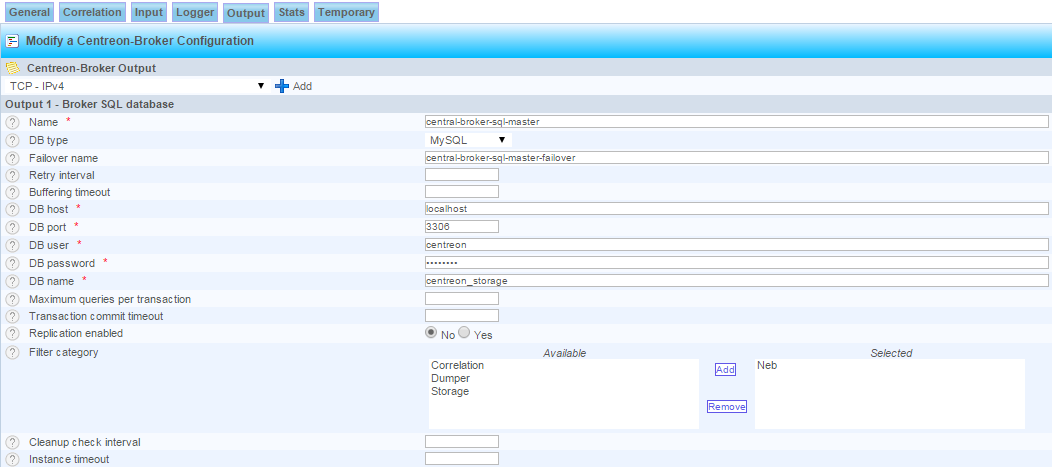Switch to the Logger tab
This screenshot has width=1052, height=467.
pos(194,13)
